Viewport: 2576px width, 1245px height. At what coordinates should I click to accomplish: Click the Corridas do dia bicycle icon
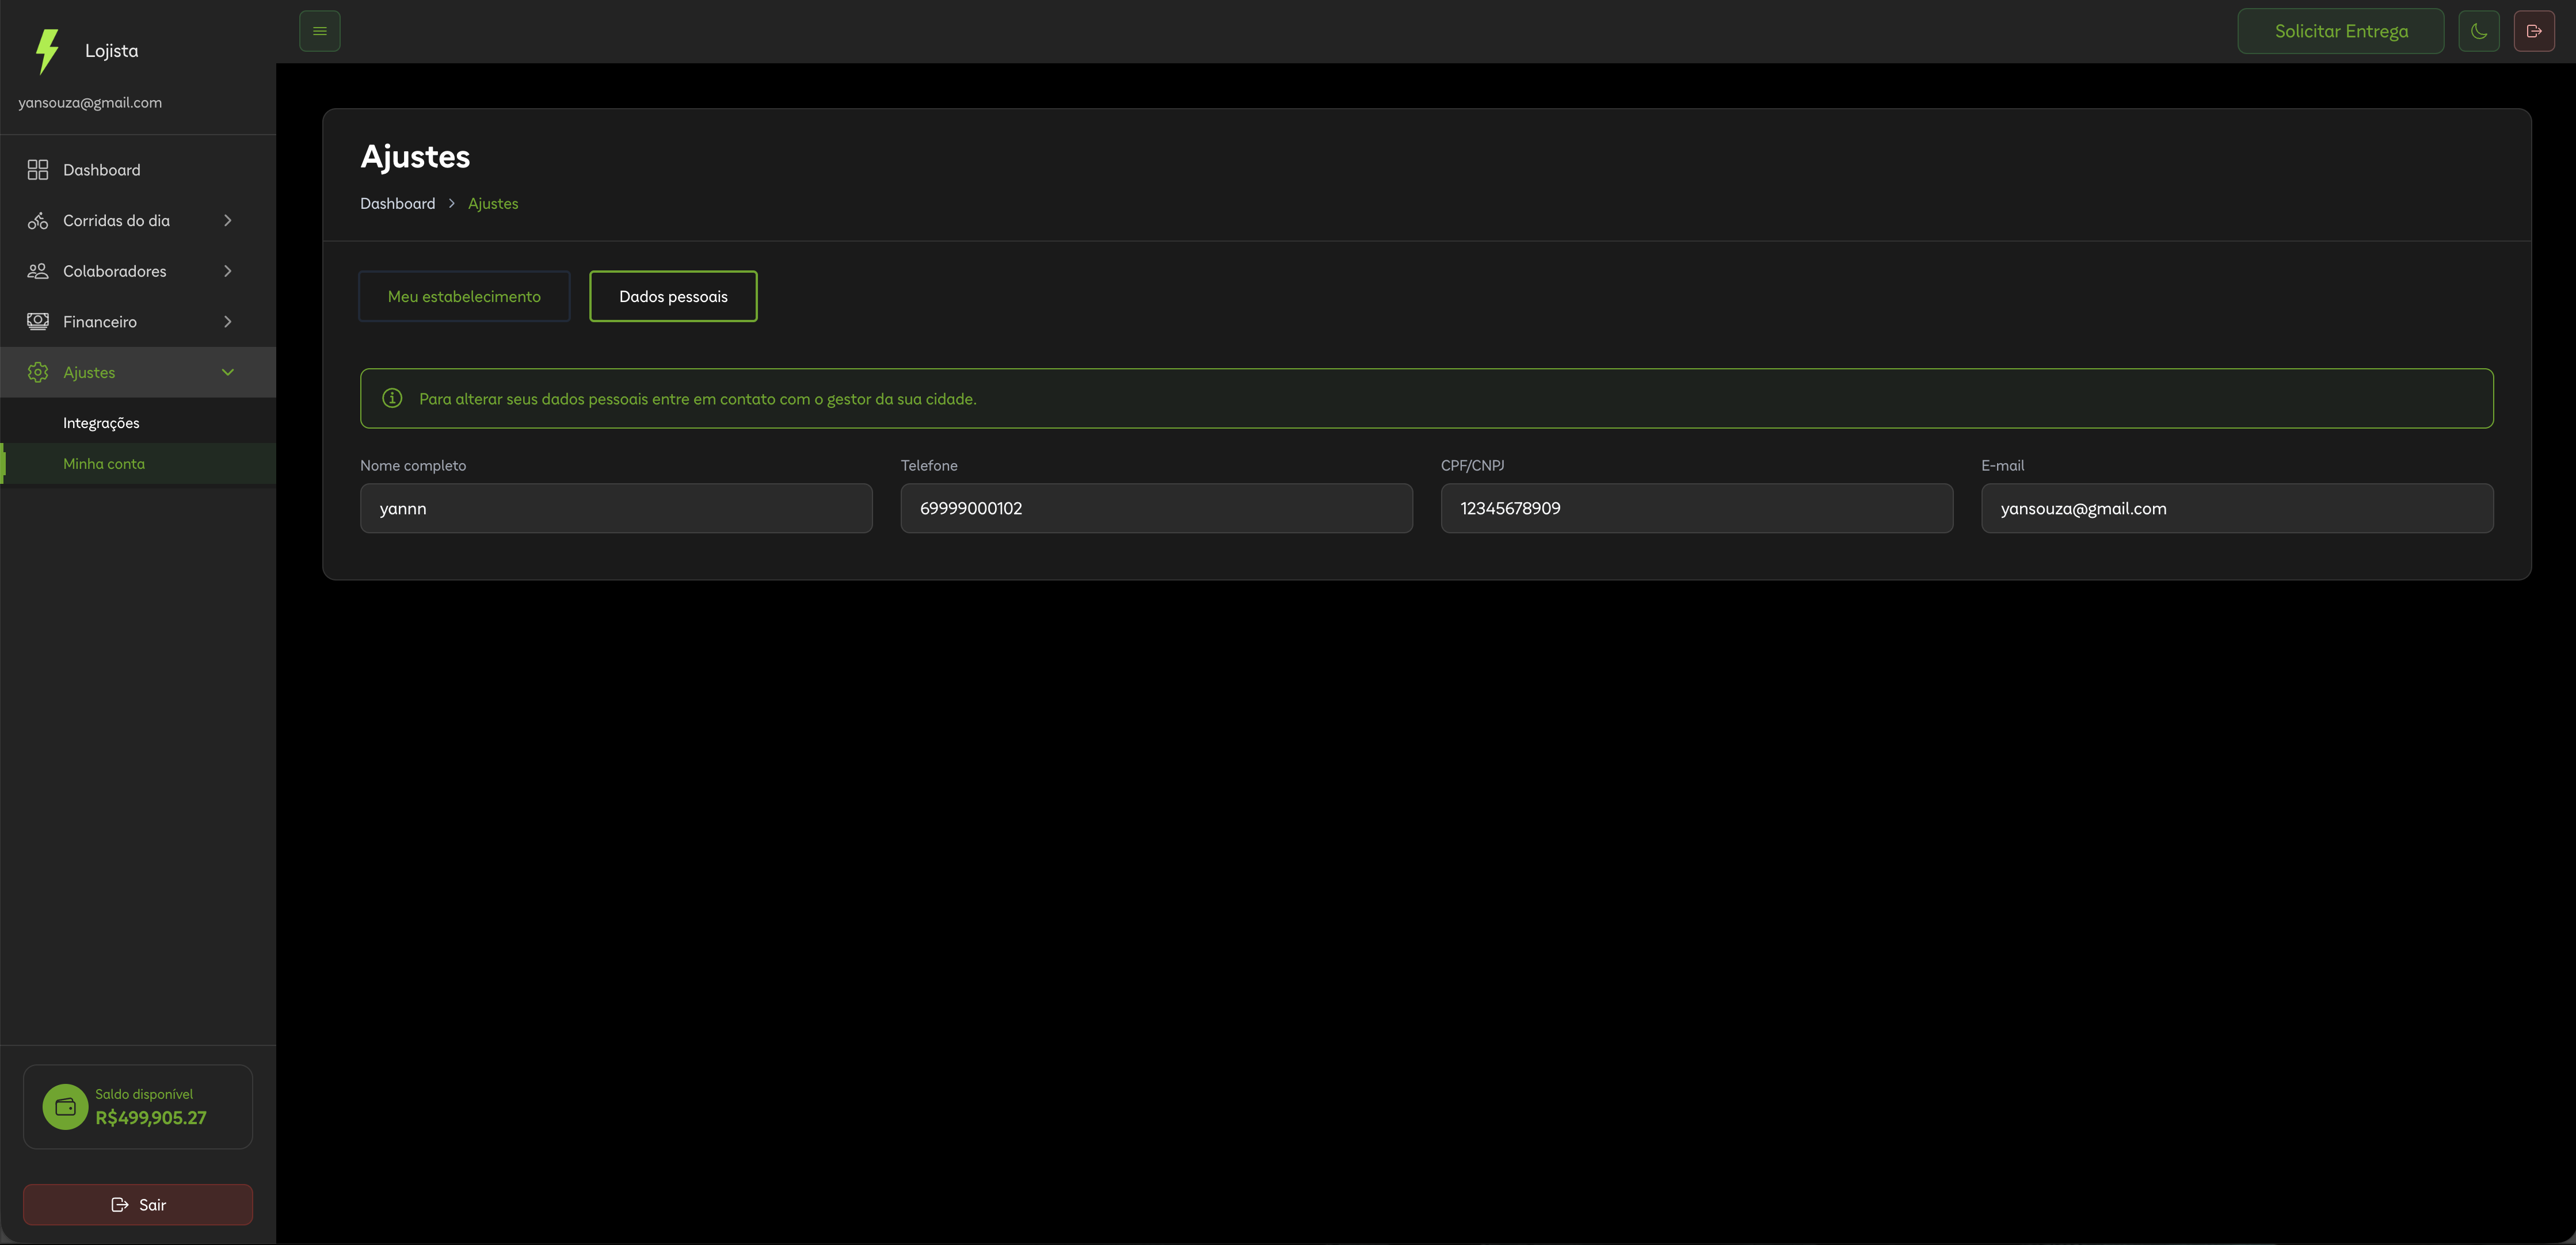point(38,221)
